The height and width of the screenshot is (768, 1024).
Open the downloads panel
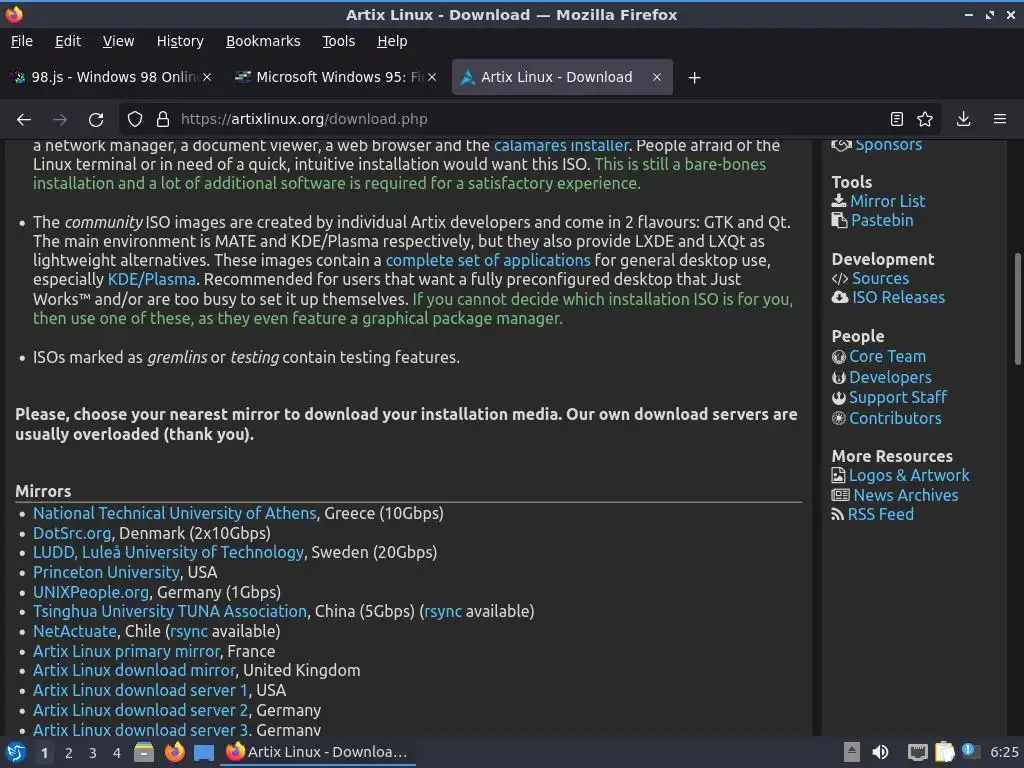tap(963, 119)
